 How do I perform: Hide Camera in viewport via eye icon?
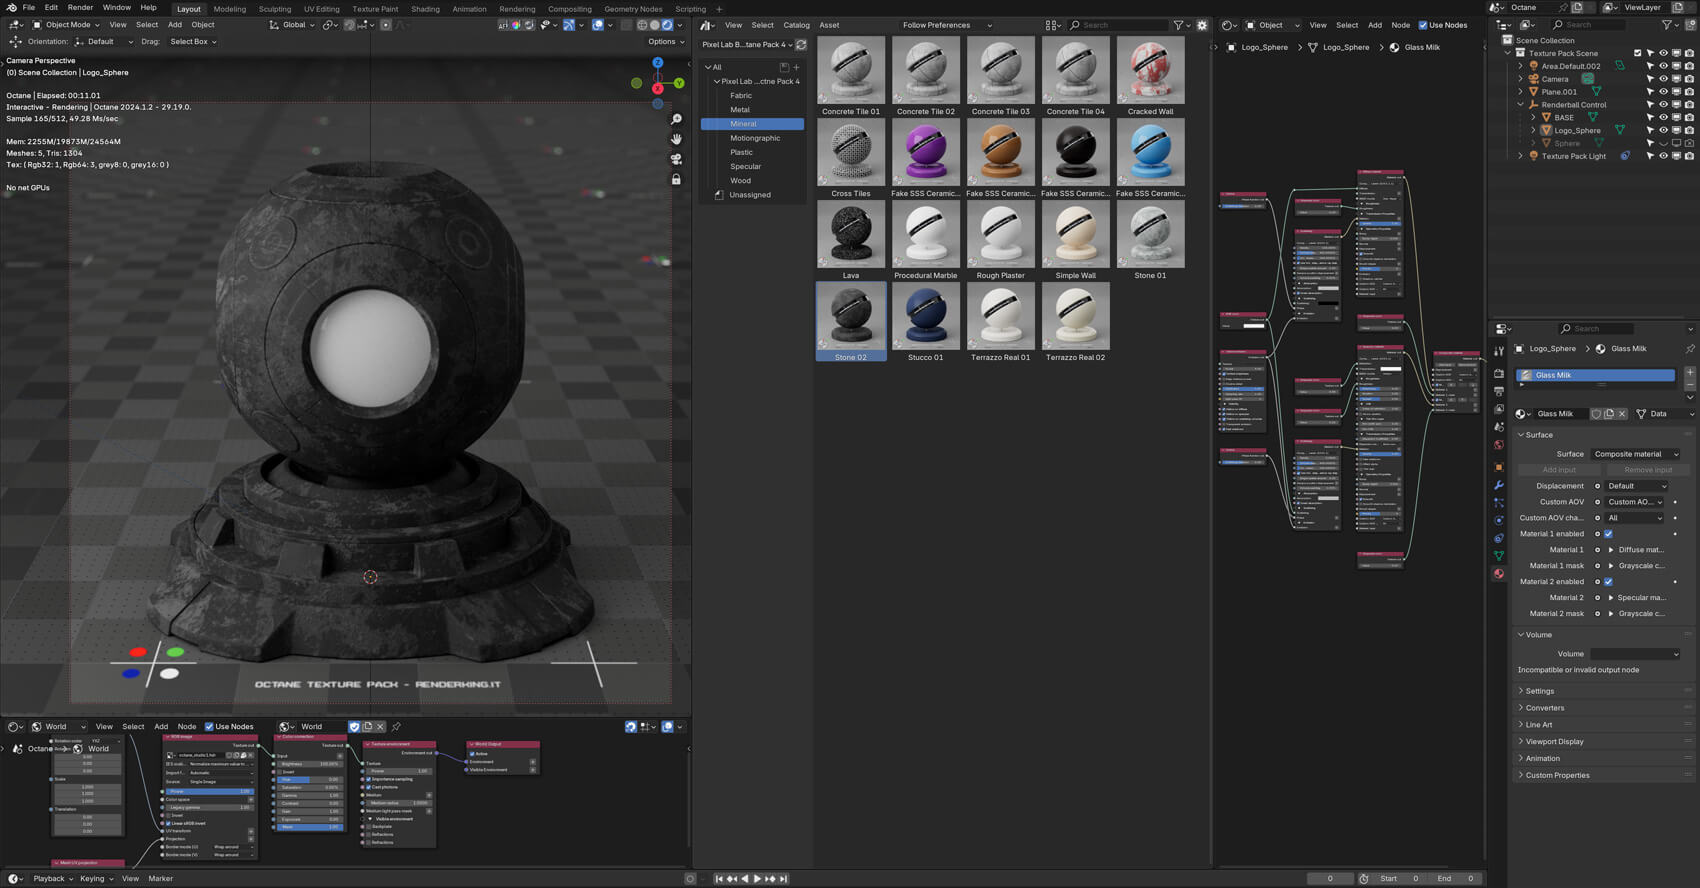click(x=1664, y=79)
